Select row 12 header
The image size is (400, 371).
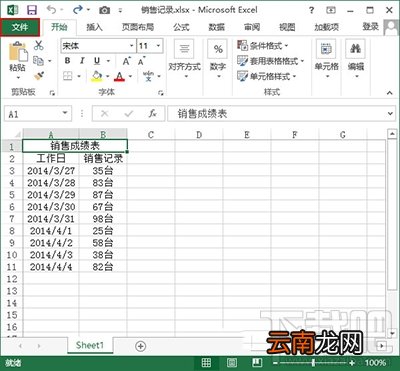tap(12, 279)
